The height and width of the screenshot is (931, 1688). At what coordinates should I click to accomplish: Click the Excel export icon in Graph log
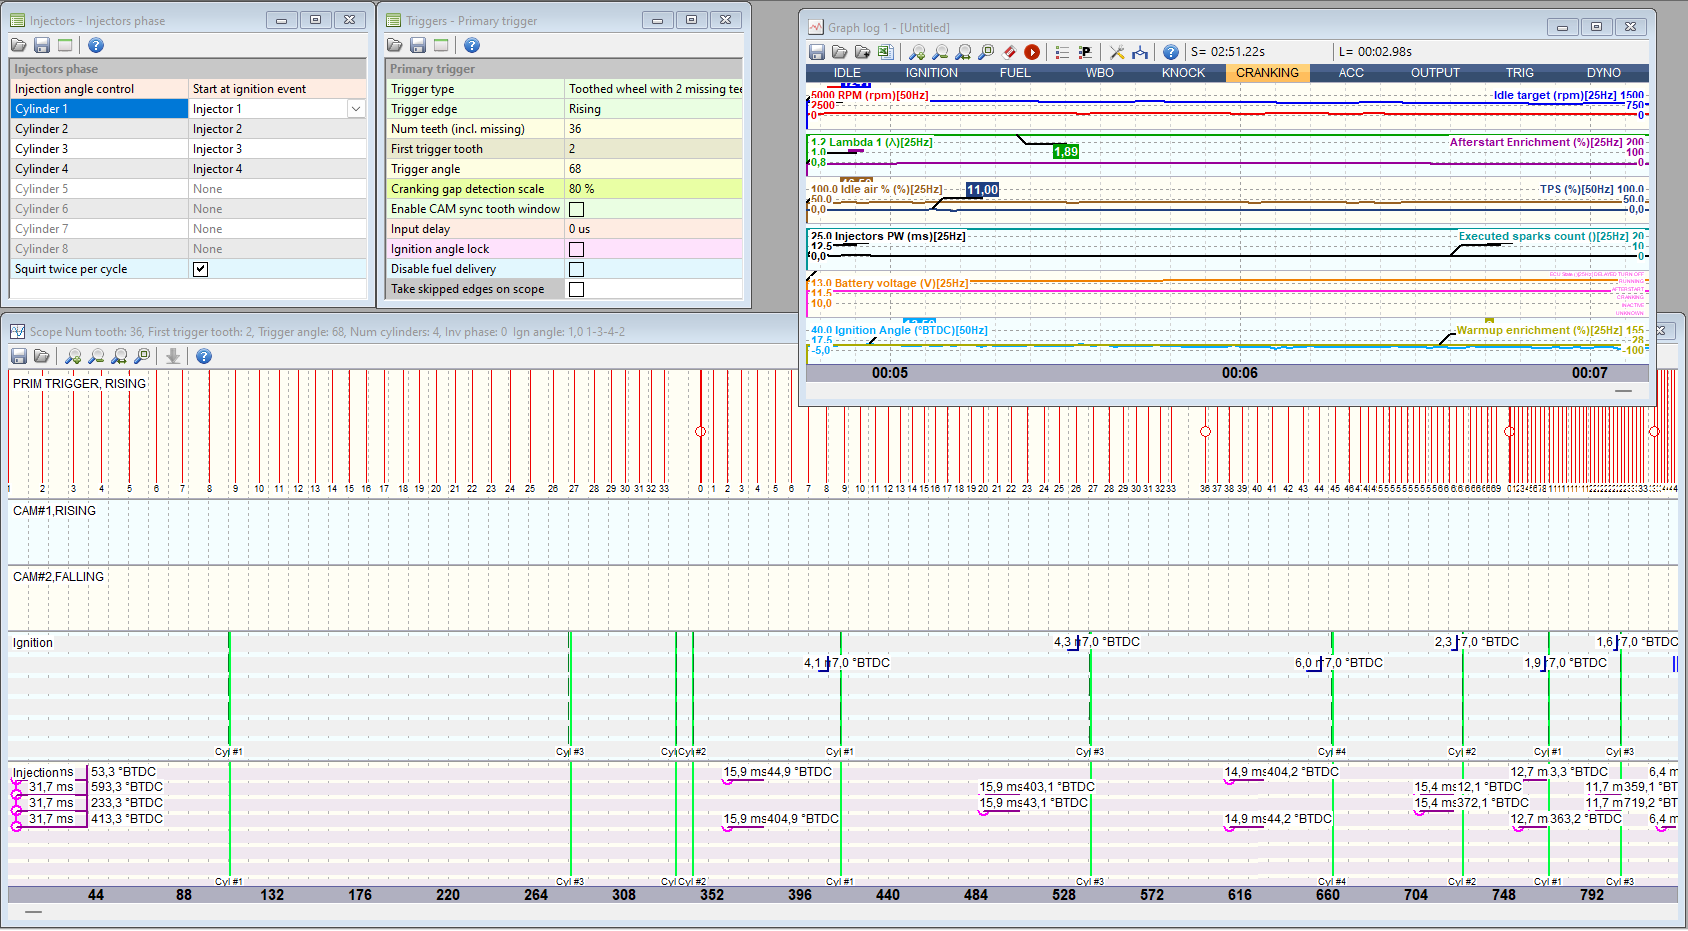point(885,52)
